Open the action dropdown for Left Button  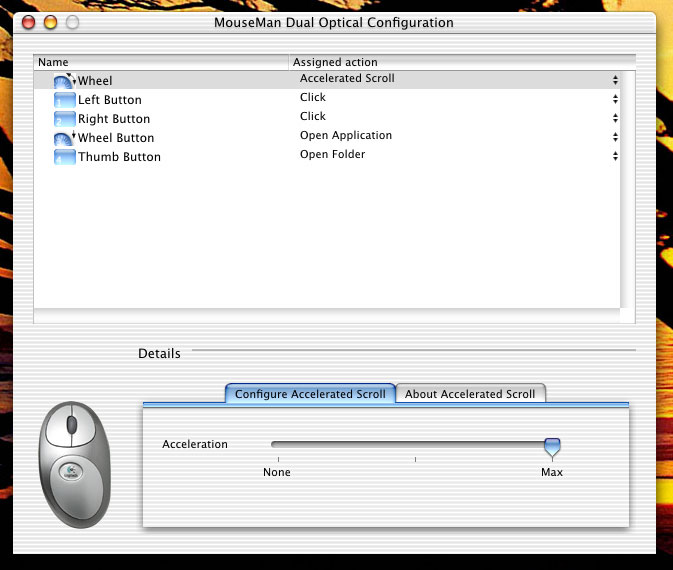615,99
